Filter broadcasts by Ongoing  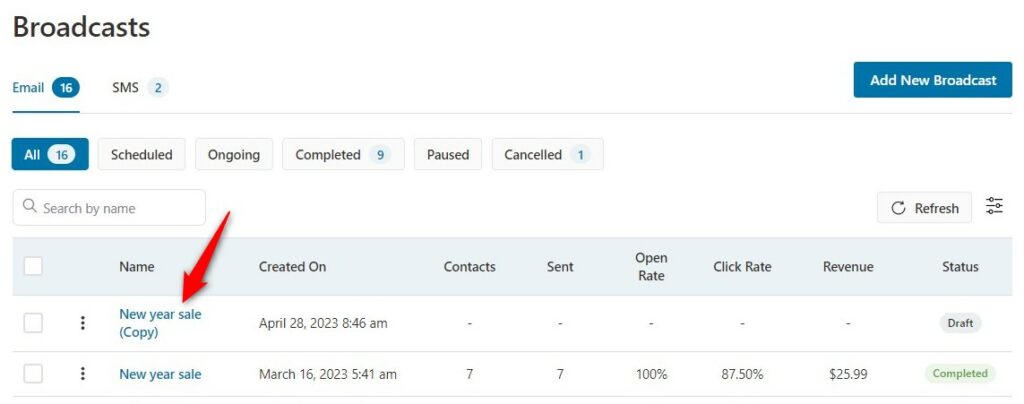(234, 155)
